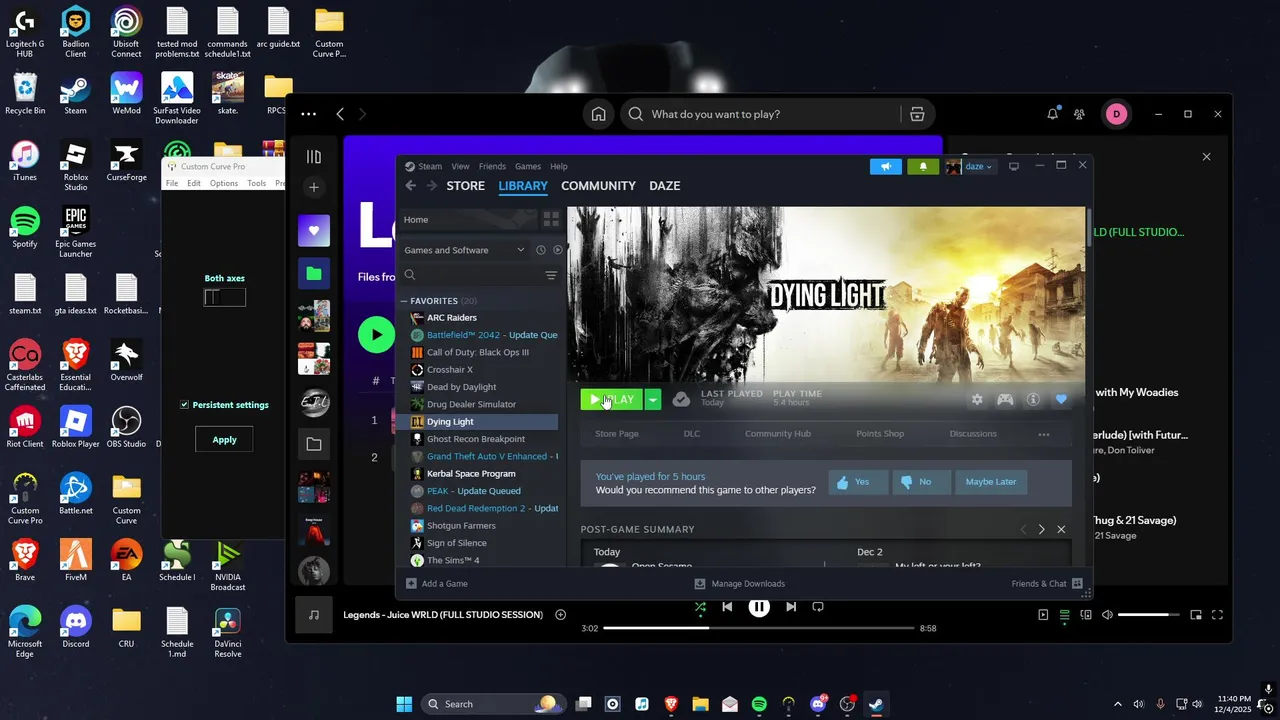Switch to the STORE tab
The height and width of the screenshot is (720, 1280).
(465, 186)
